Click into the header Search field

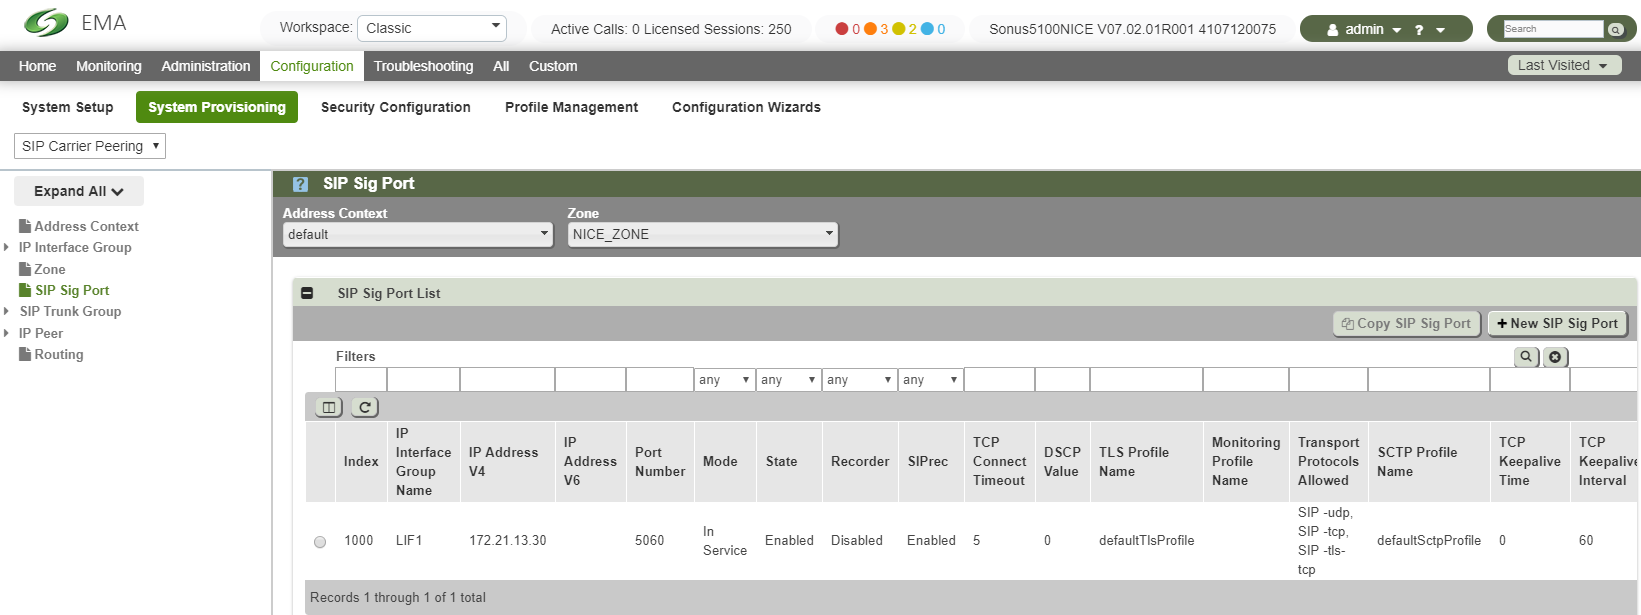coord(1553,29)
